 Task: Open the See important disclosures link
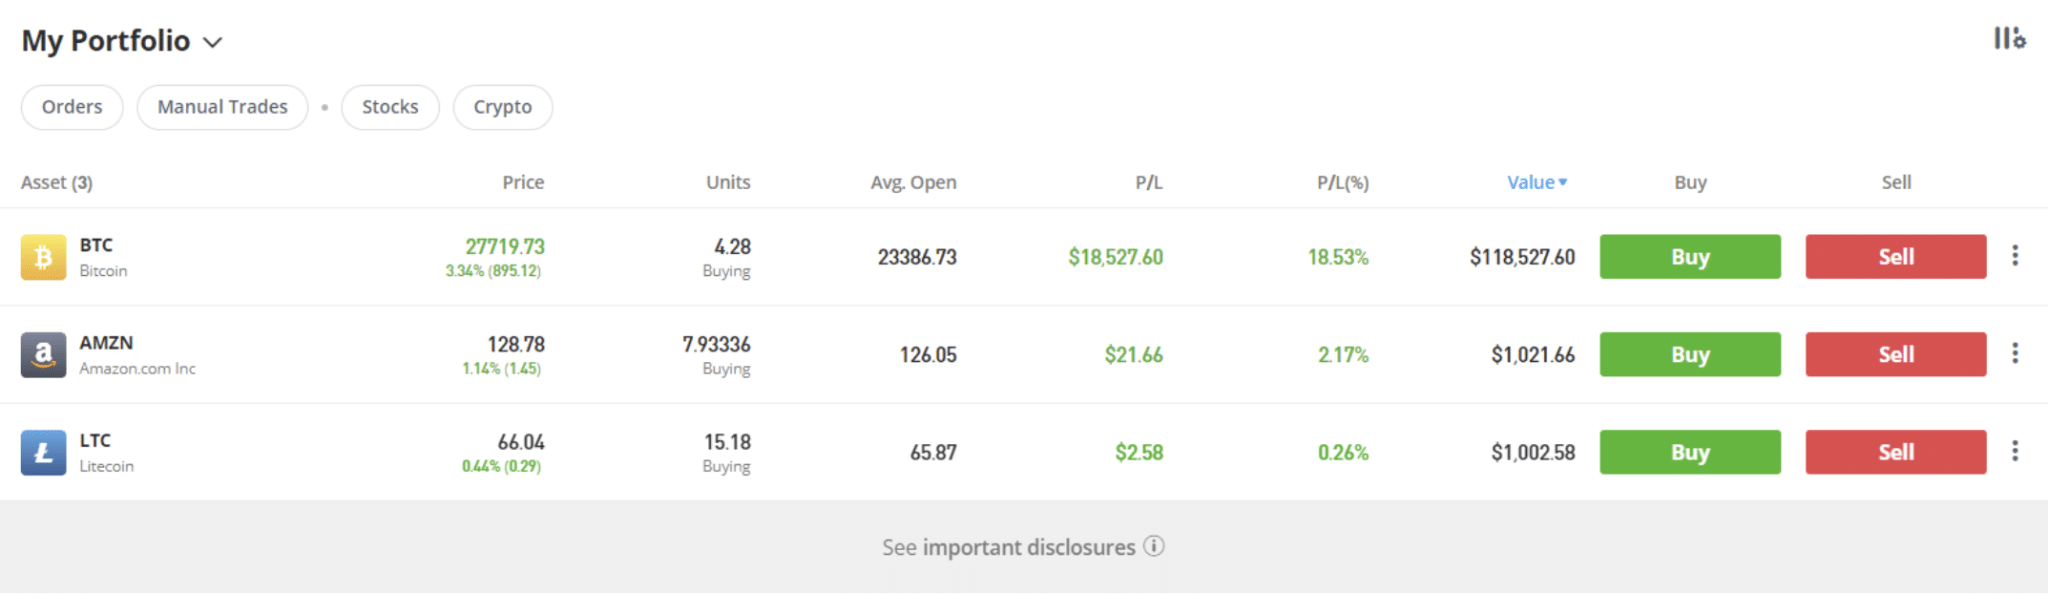(x=1009, y=548)
